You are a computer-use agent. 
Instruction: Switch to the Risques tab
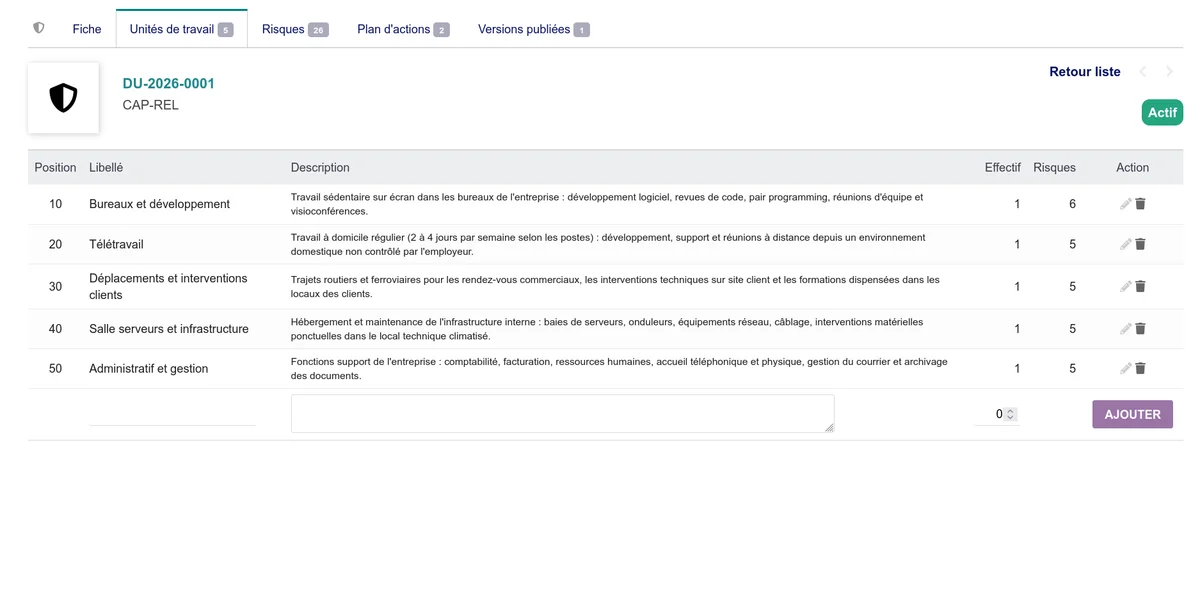[x=295, y=29]
